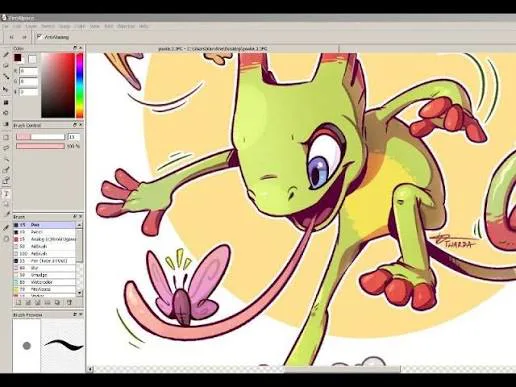Image resolution: width=516 pixels, height=387 pixels.
Task: Click brush list scroll down arrow
Action: click(x=79, y=293)
